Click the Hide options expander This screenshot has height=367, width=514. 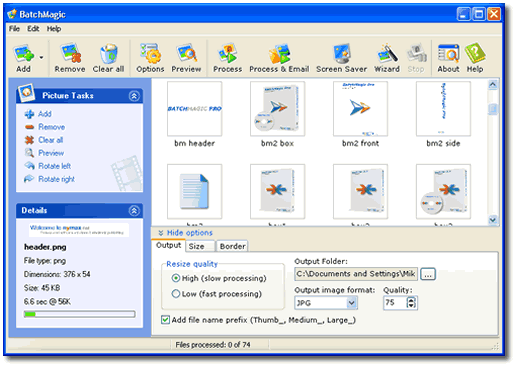click(x=185, y=233)
